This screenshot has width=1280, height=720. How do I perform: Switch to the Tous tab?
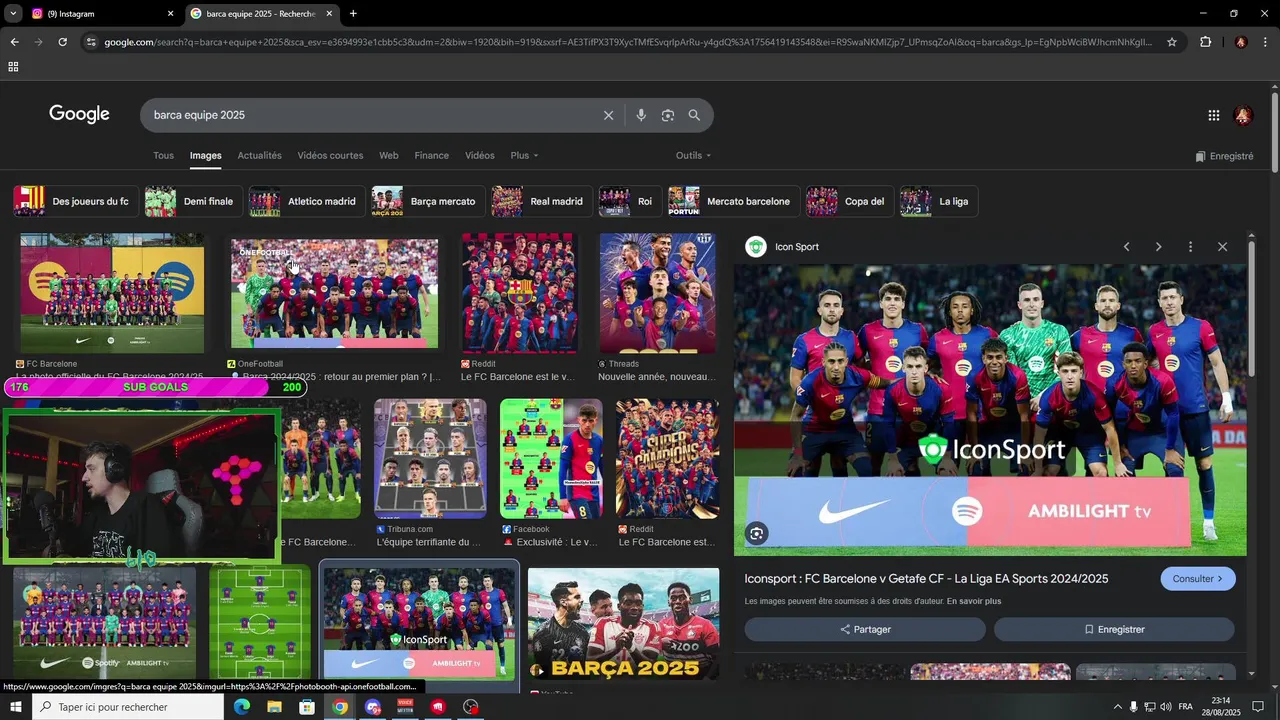point(163,156)
